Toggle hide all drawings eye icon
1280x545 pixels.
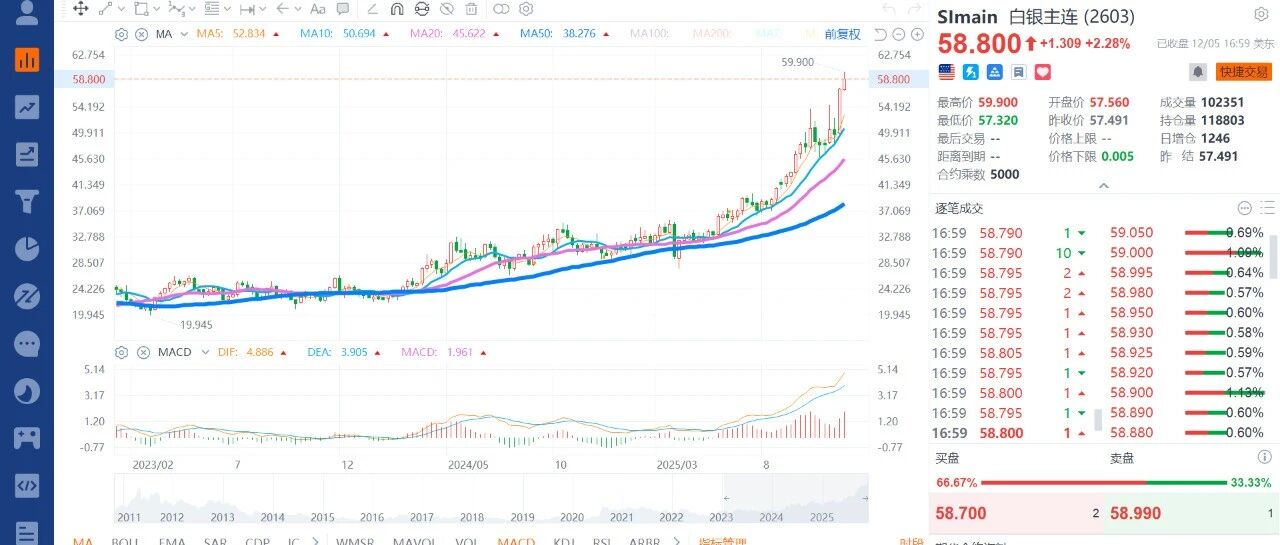click(446, 9)
